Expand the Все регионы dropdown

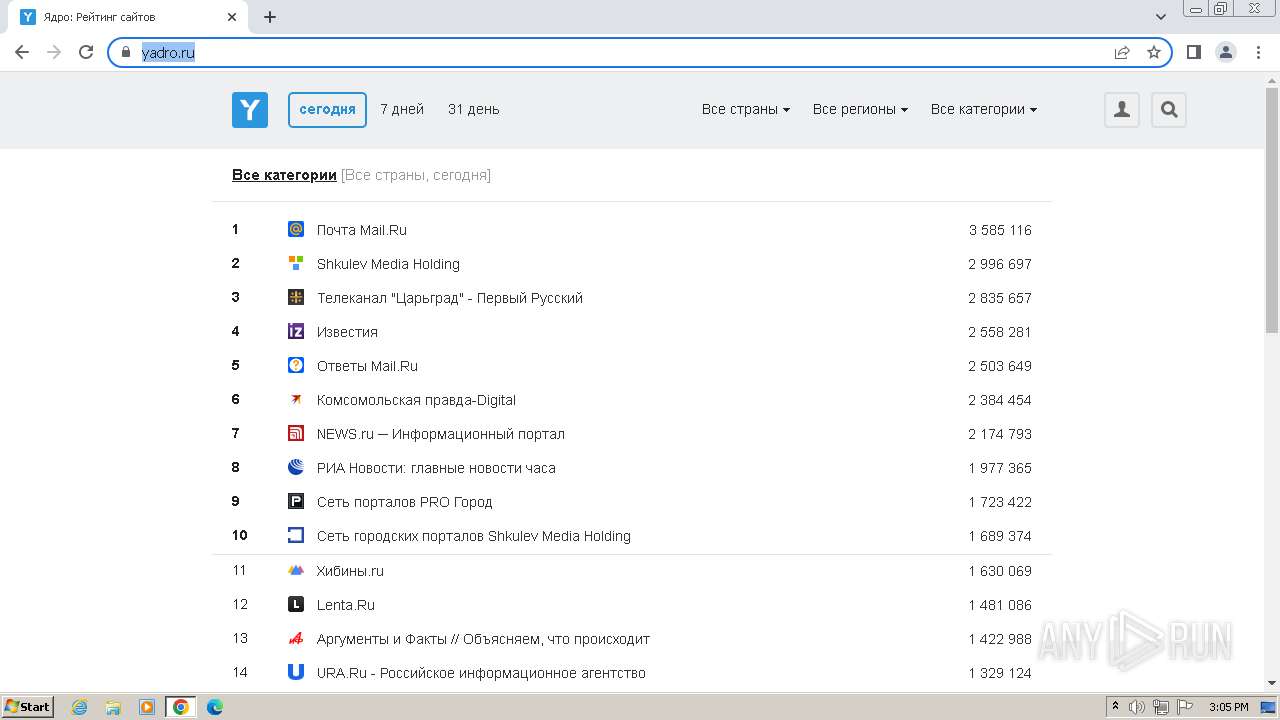click(860, 109)
